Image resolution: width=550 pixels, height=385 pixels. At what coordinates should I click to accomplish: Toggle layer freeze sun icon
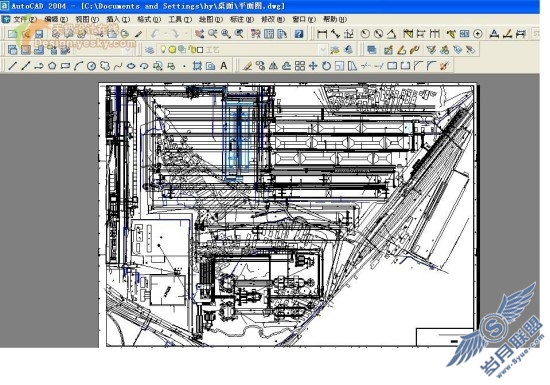172,50
